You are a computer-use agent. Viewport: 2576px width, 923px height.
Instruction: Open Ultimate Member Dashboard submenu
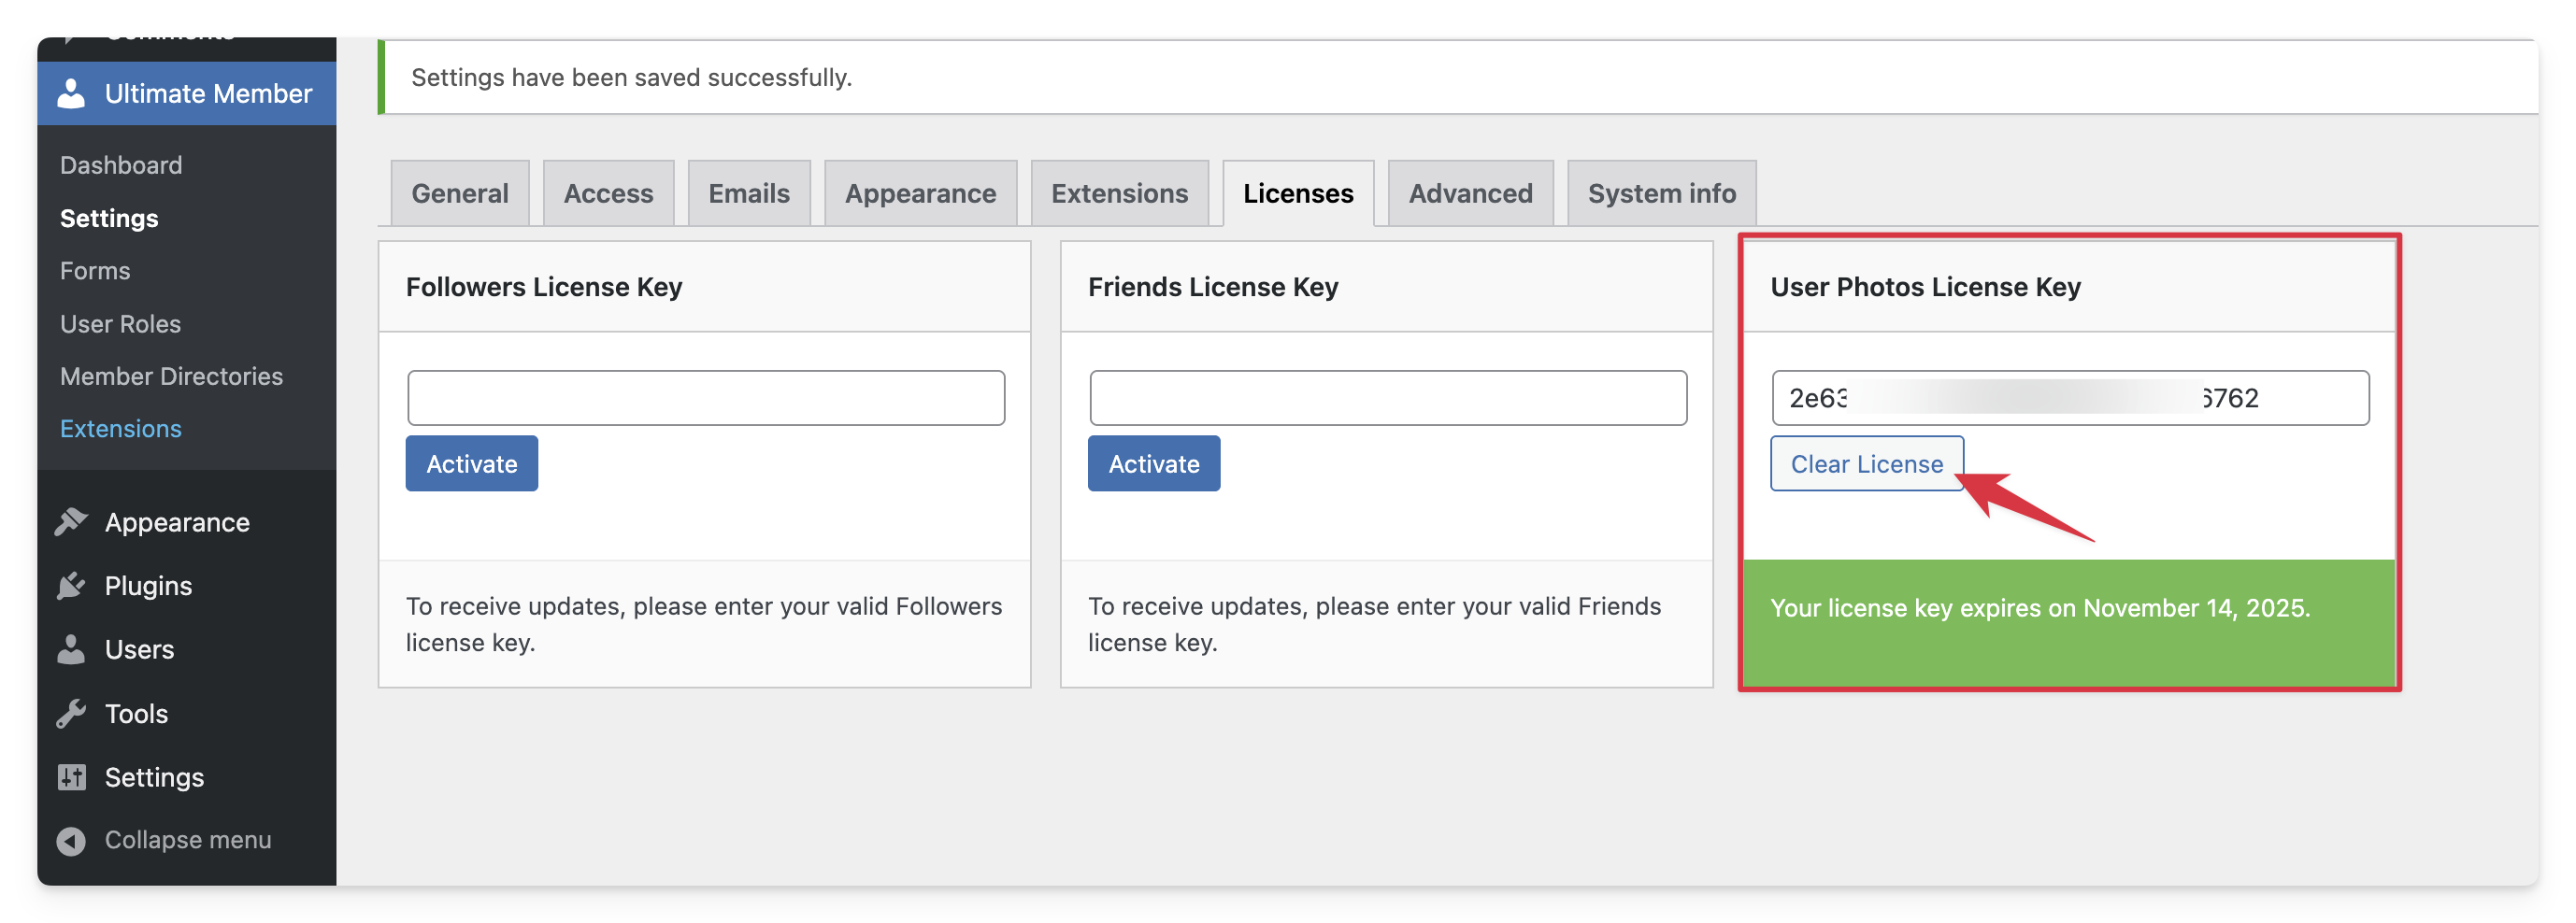[x=121, y=165]
